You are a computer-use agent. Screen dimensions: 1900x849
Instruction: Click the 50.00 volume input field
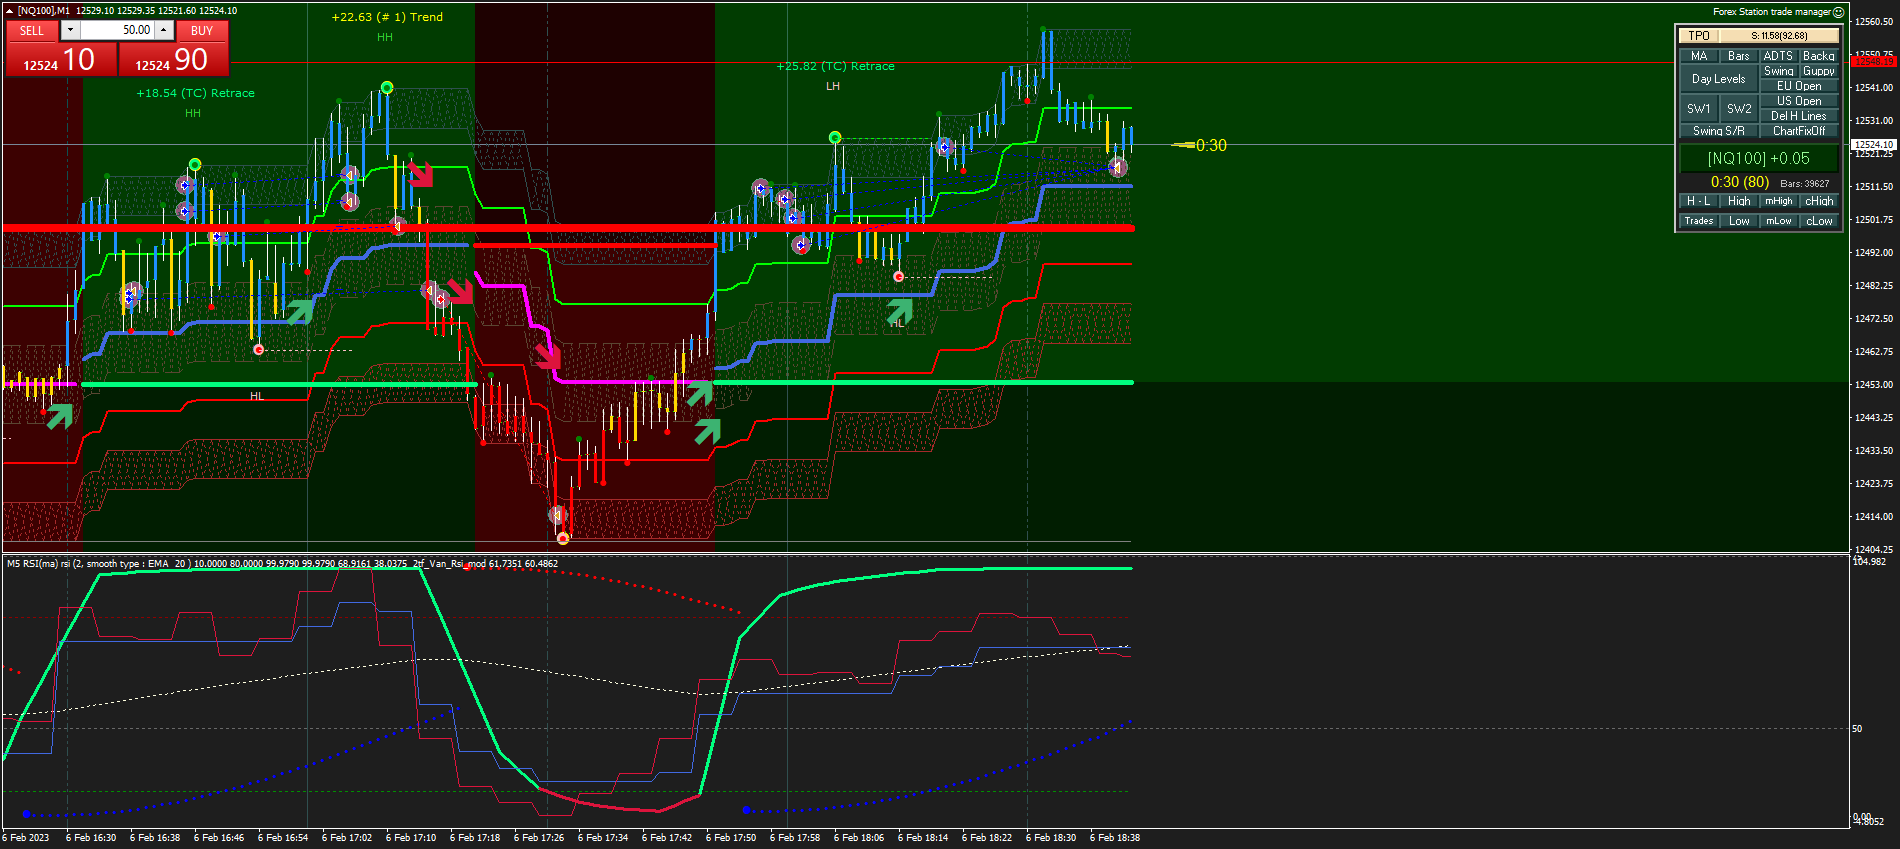pos(117,30)
